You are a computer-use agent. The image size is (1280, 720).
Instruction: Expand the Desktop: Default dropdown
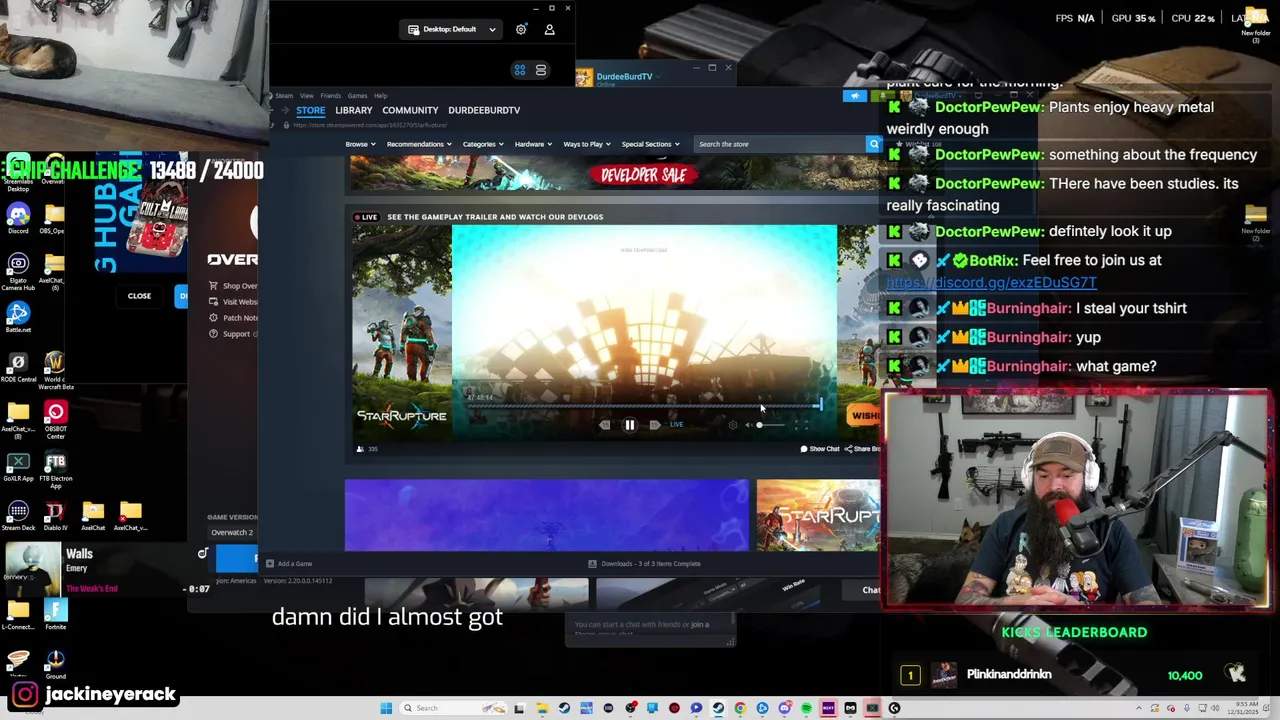coord(451,29)
